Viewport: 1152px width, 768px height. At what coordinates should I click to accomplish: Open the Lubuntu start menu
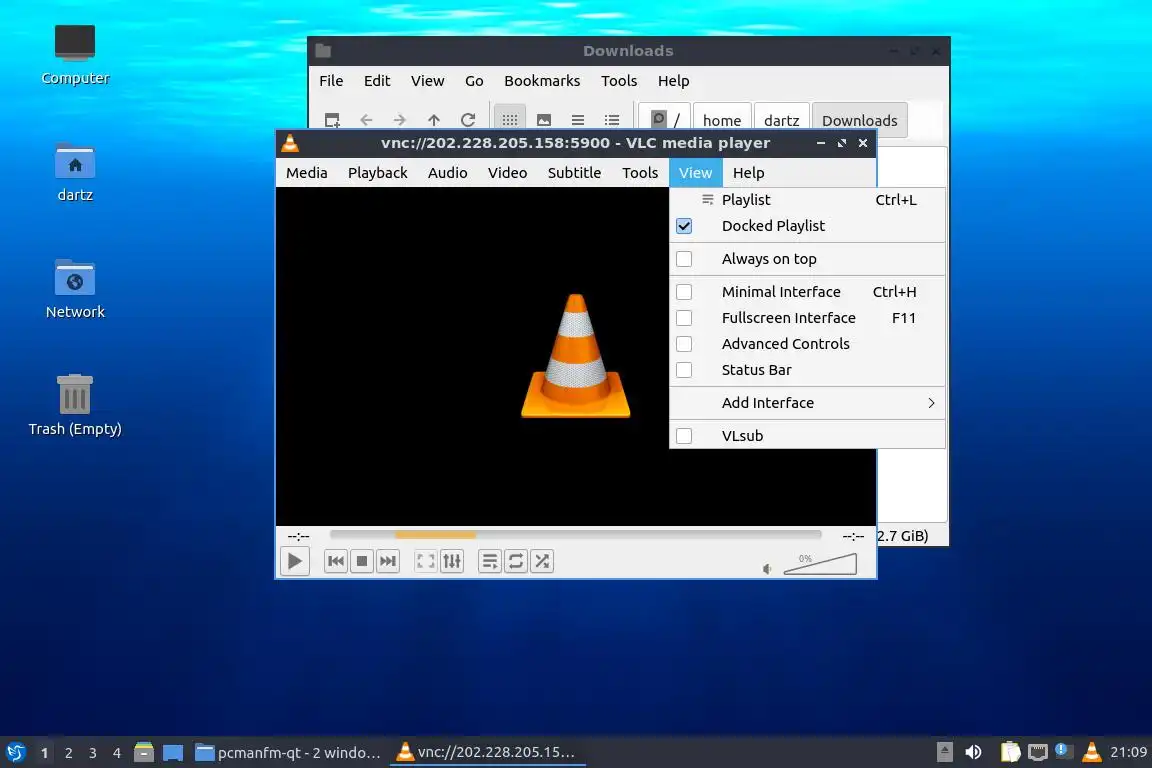tap(15, 753)
